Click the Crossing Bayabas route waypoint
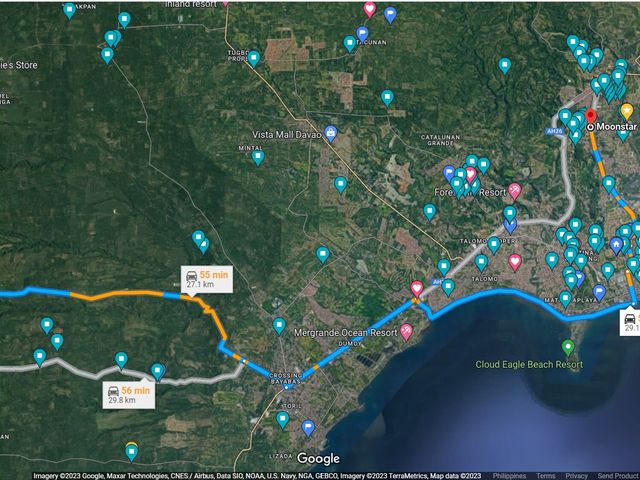 [x=287, y=386]
